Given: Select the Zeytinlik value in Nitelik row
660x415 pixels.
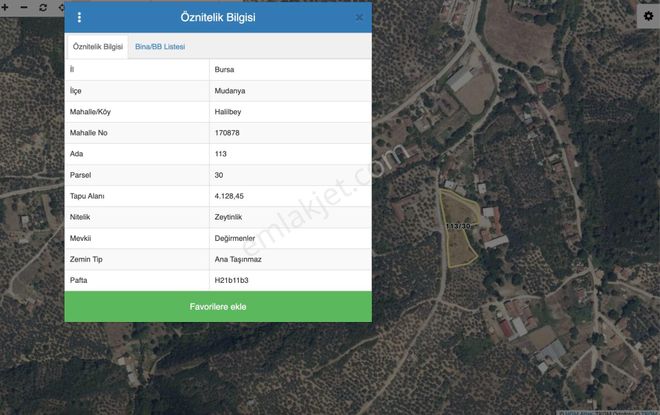Looking at the screenshot, I should click(x=229, y=217).
